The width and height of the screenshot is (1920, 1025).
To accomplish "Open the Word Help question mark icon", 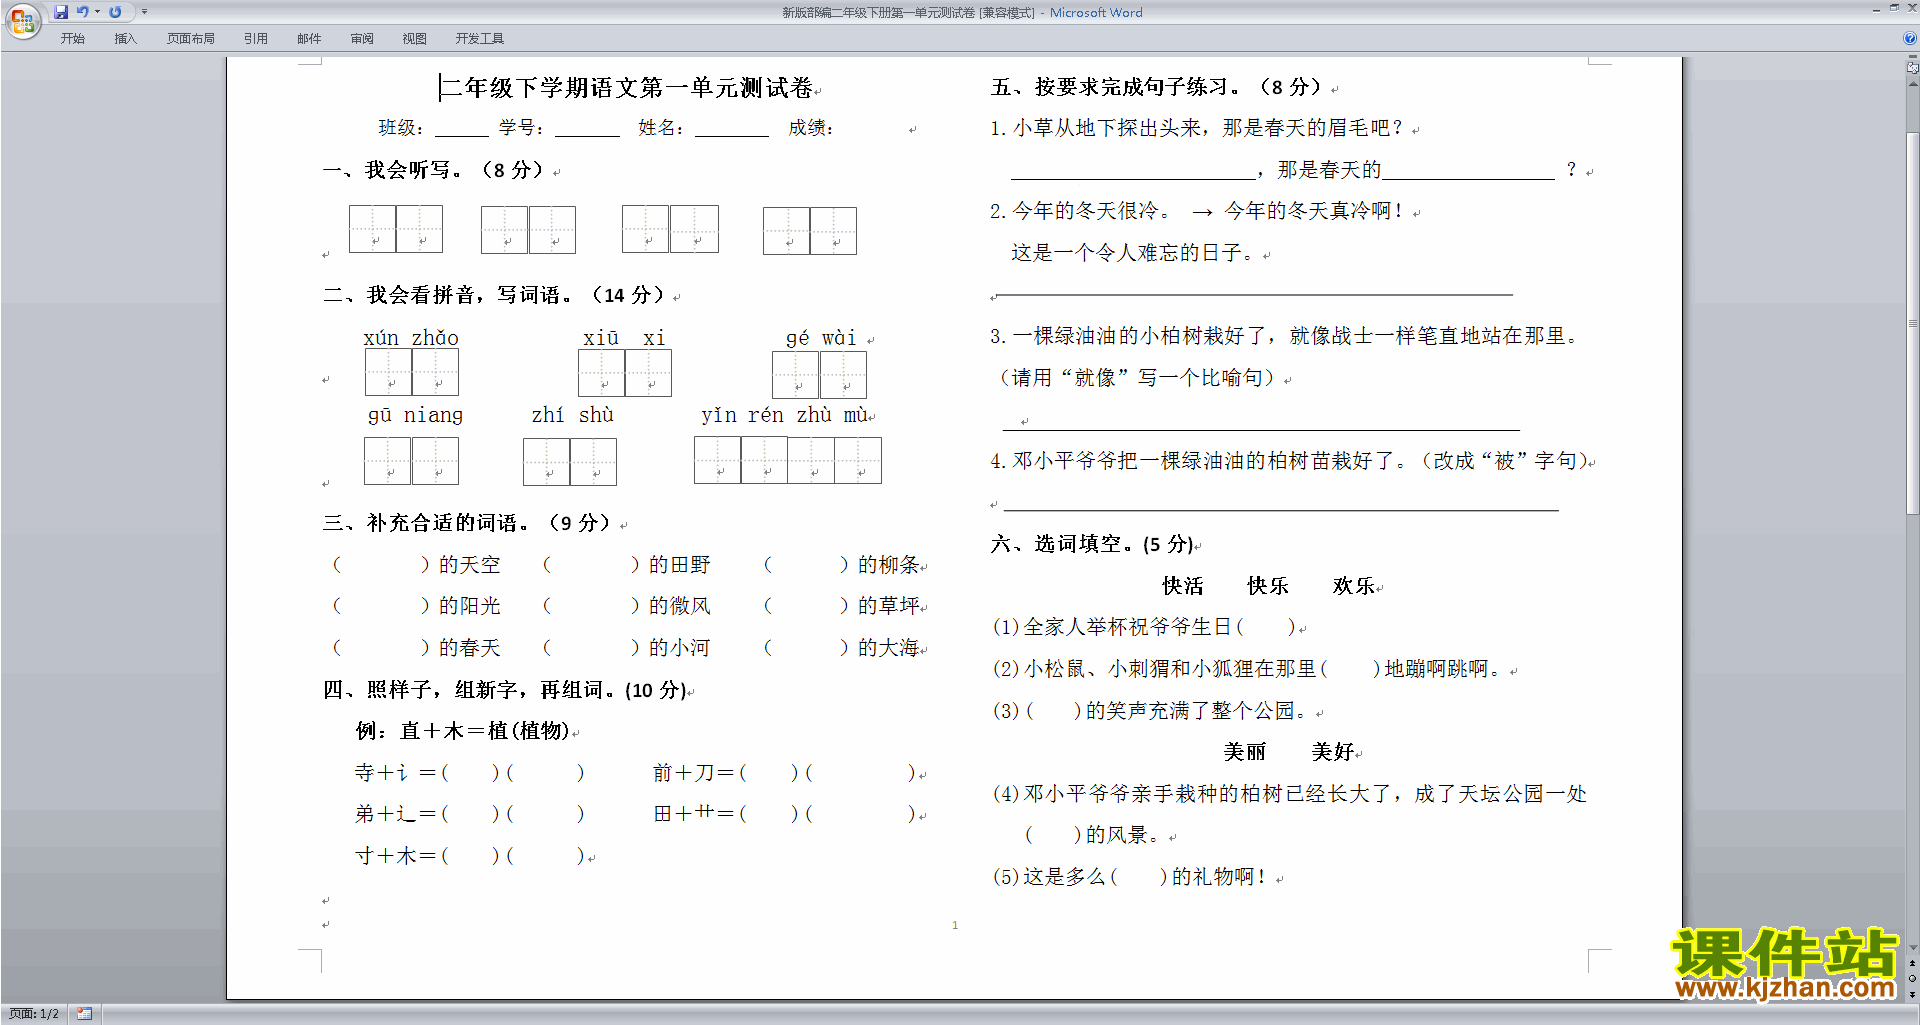I will coord(1910,38).
